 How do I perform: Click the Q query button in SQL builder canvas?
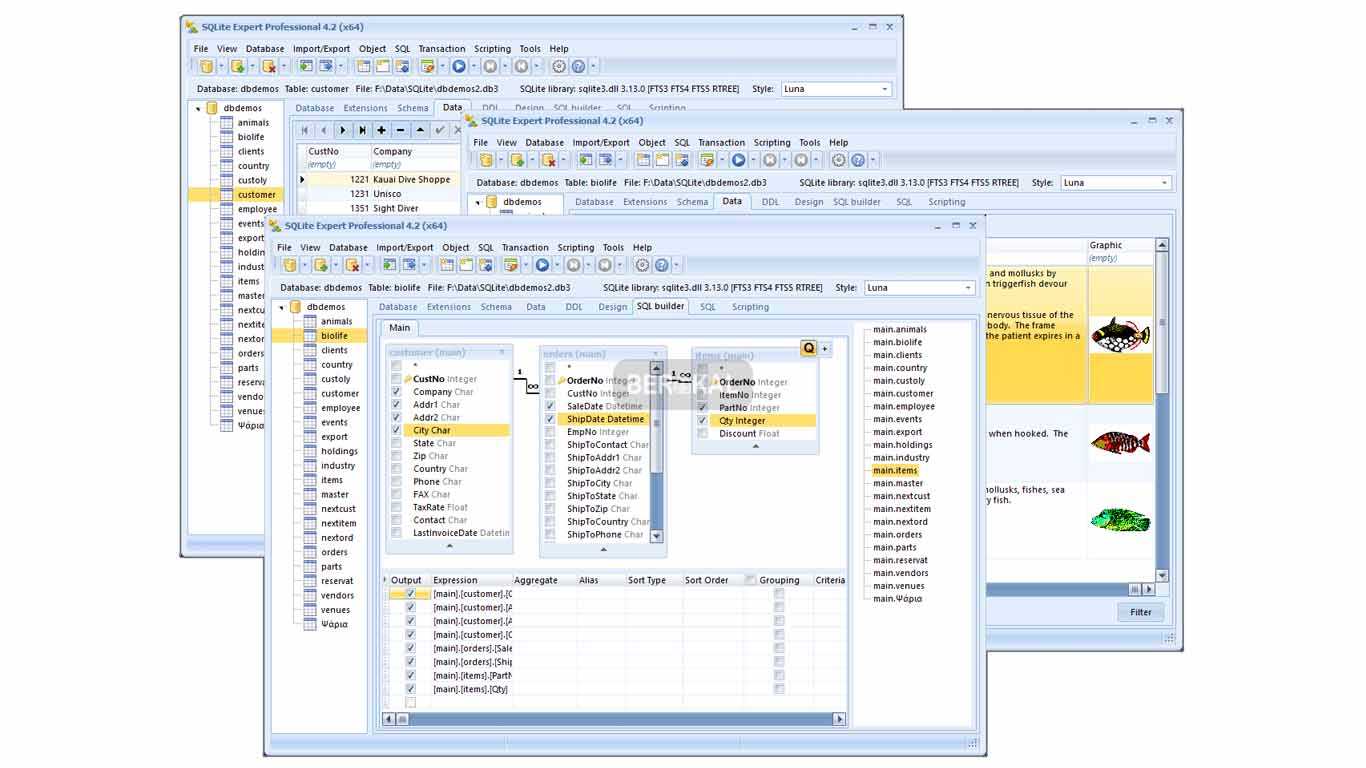pyautogui.click(x=809, y=348)
